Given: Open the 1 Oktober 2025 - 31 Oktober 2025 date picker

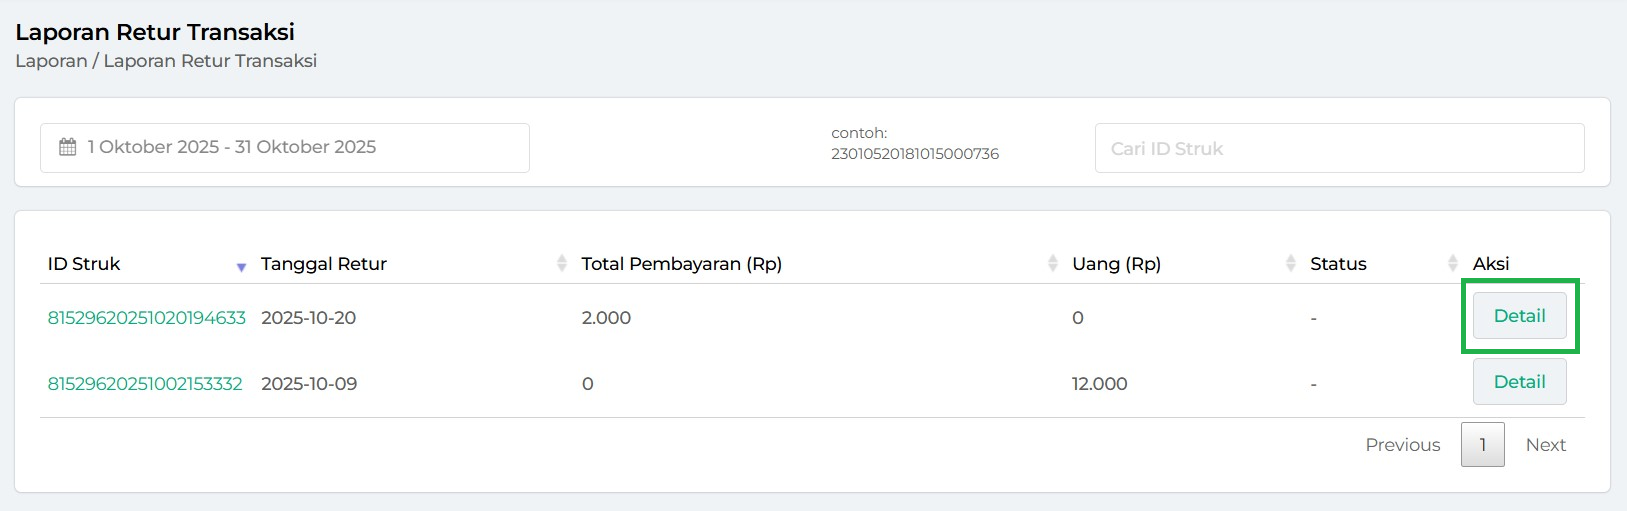Looking at the screenshot, I should 284,148.
